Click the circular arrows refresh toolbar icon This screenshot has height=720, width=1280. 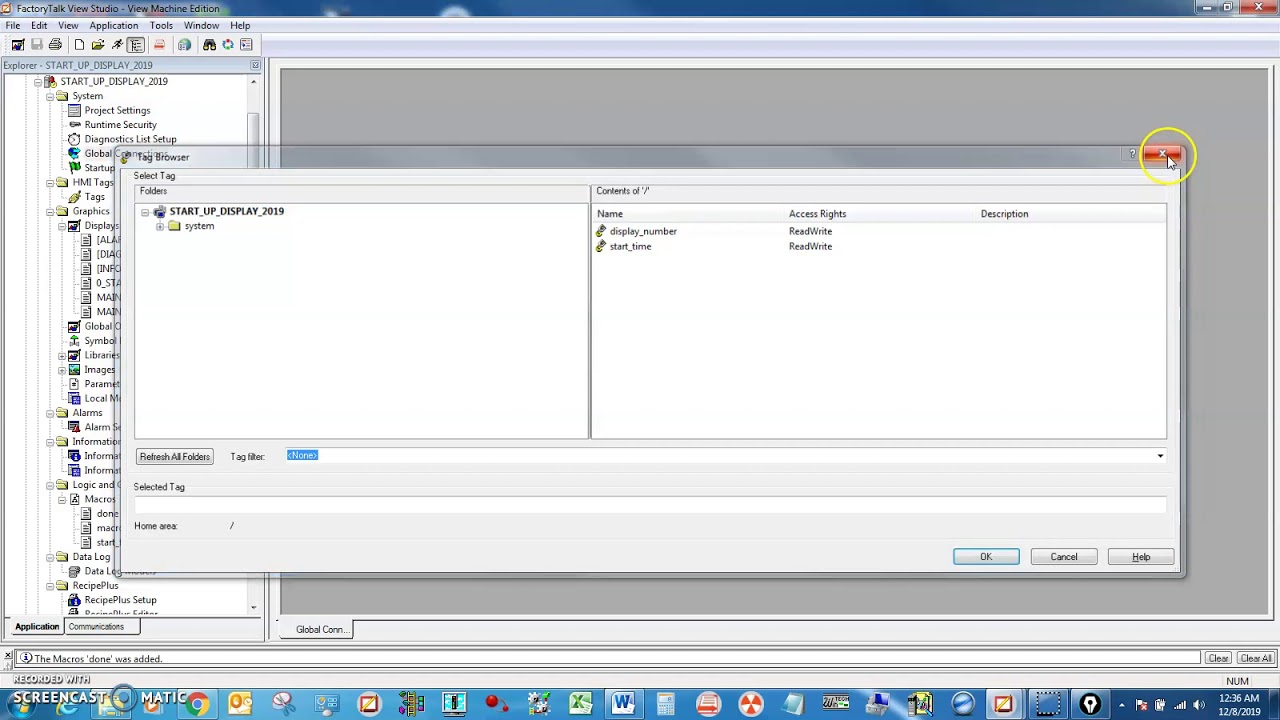[x=228, y=44]
